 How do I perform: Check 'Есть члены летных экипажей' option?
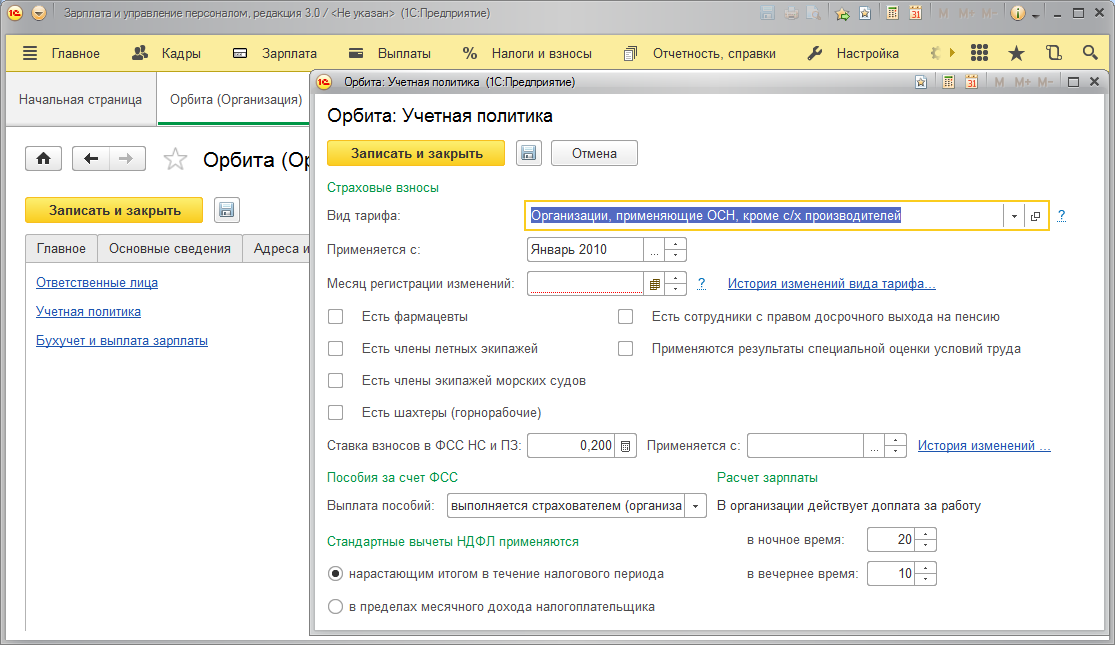pyautogui.click(x=336, y=349)
